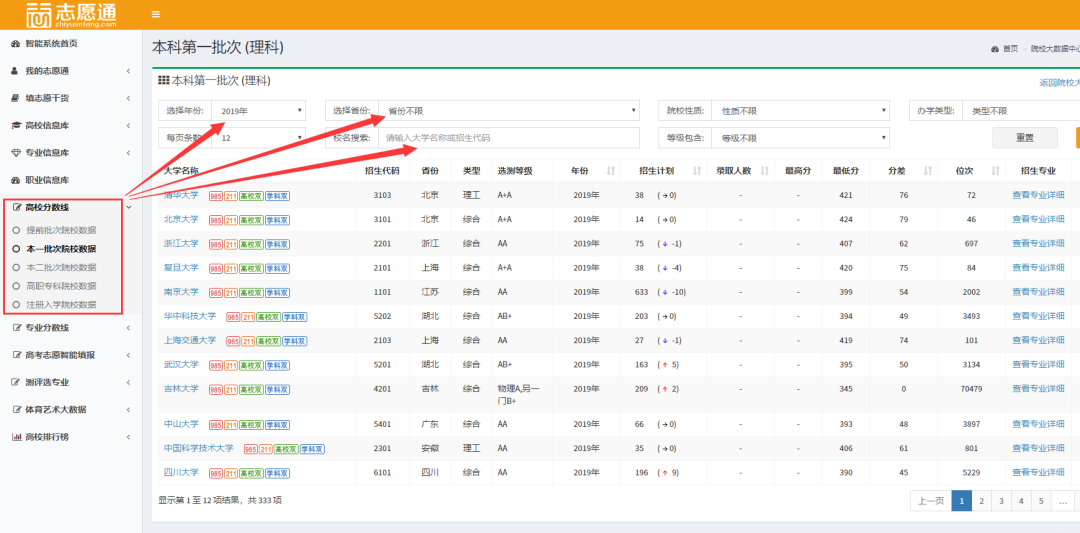Click the 重置 reset button
Viewport: 1080px width, 533px height.
click(1024, 138)
